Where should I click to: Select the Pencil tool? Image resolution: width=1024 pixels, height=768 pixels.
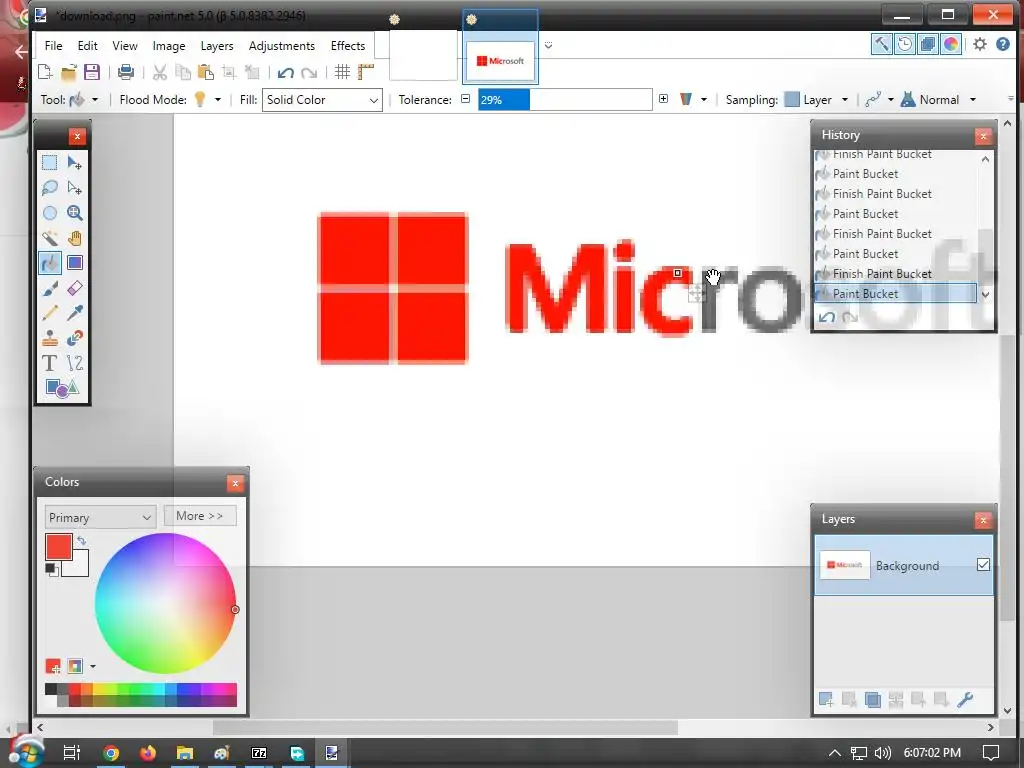50,313
